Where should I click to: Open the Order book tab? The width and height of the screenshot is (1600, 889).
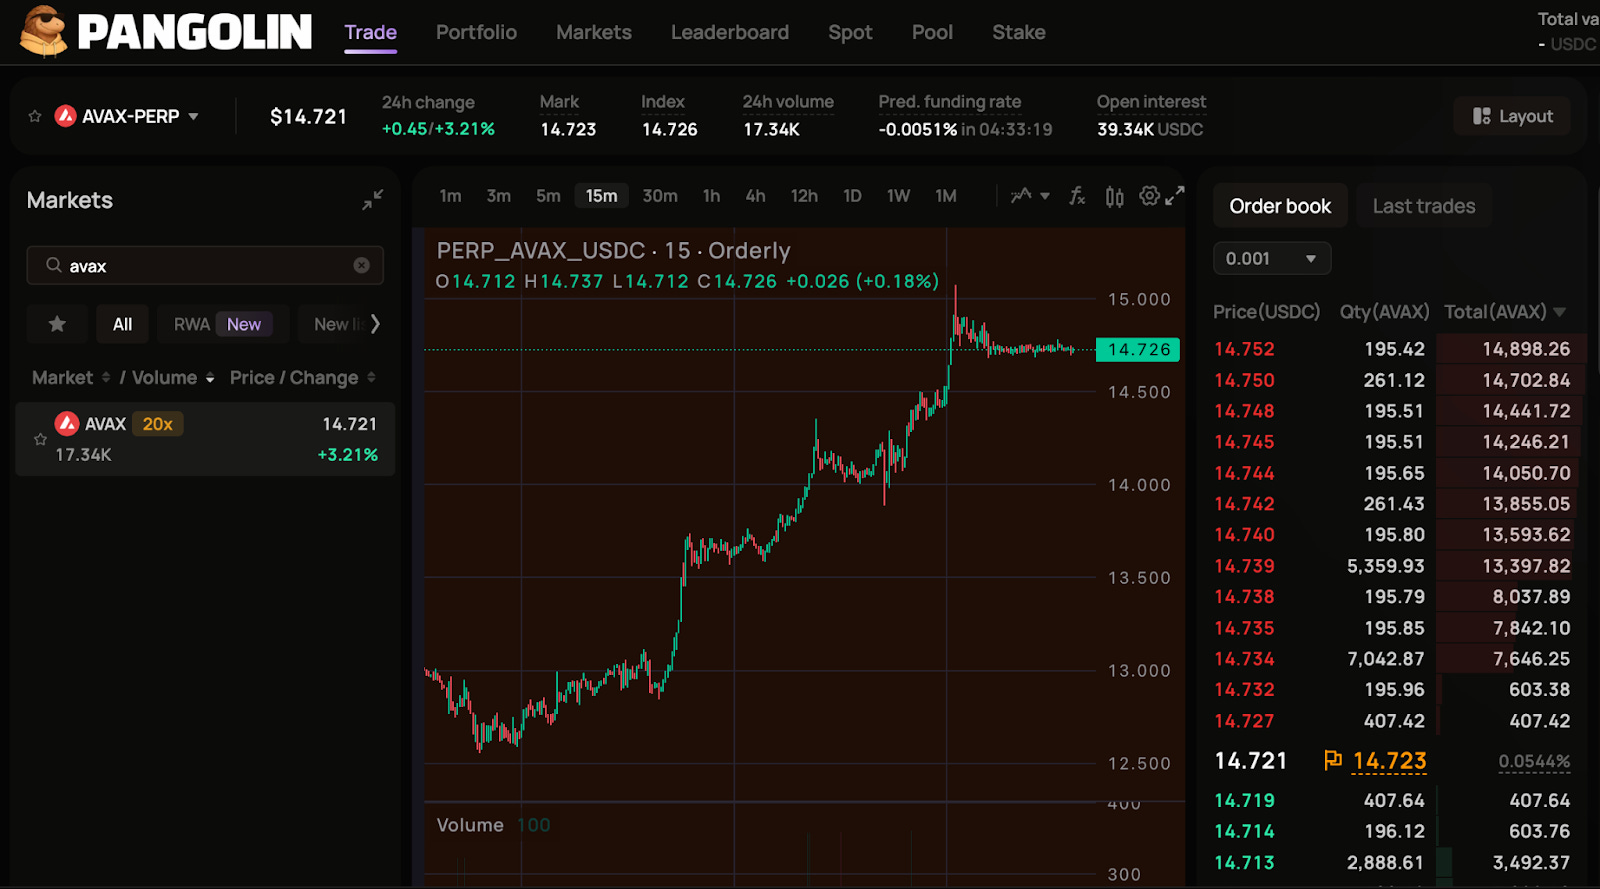coord(1280,206)
